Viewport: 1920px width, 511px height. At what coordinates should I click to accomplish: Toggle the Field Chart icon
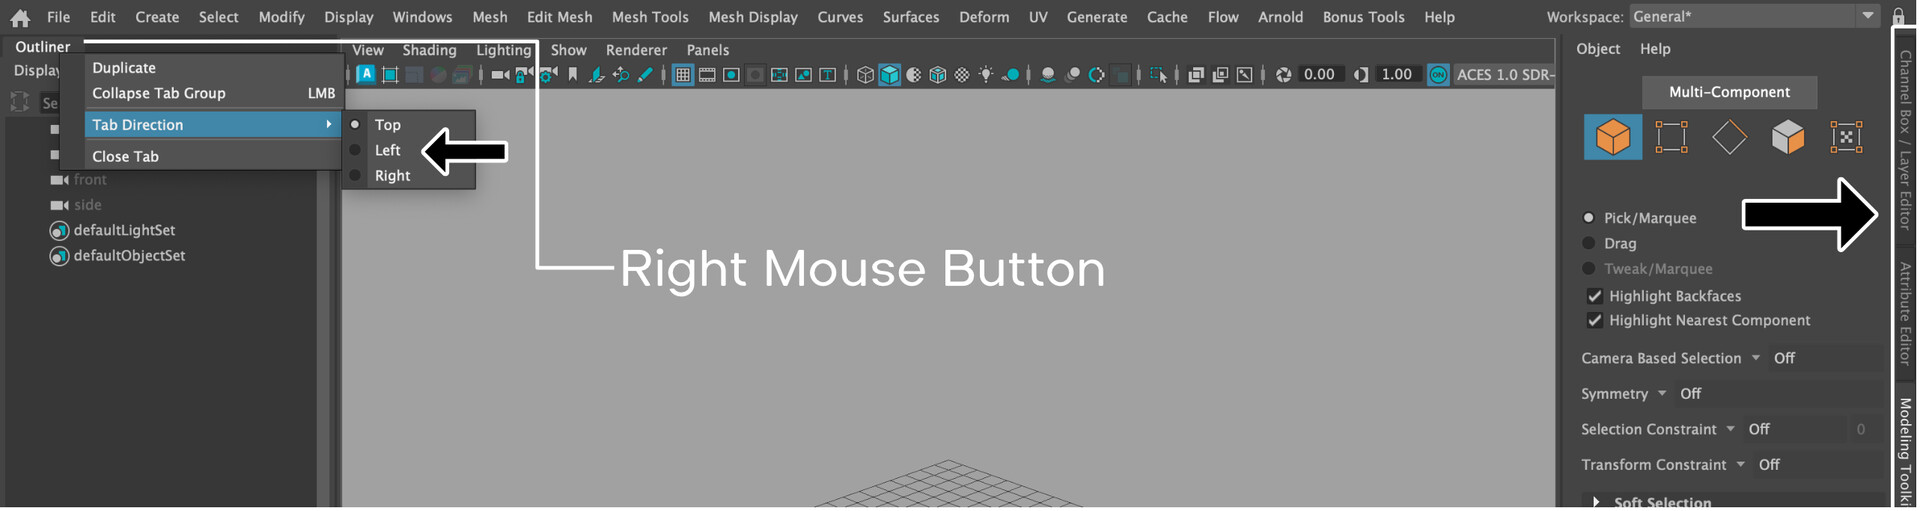[779, 75]
